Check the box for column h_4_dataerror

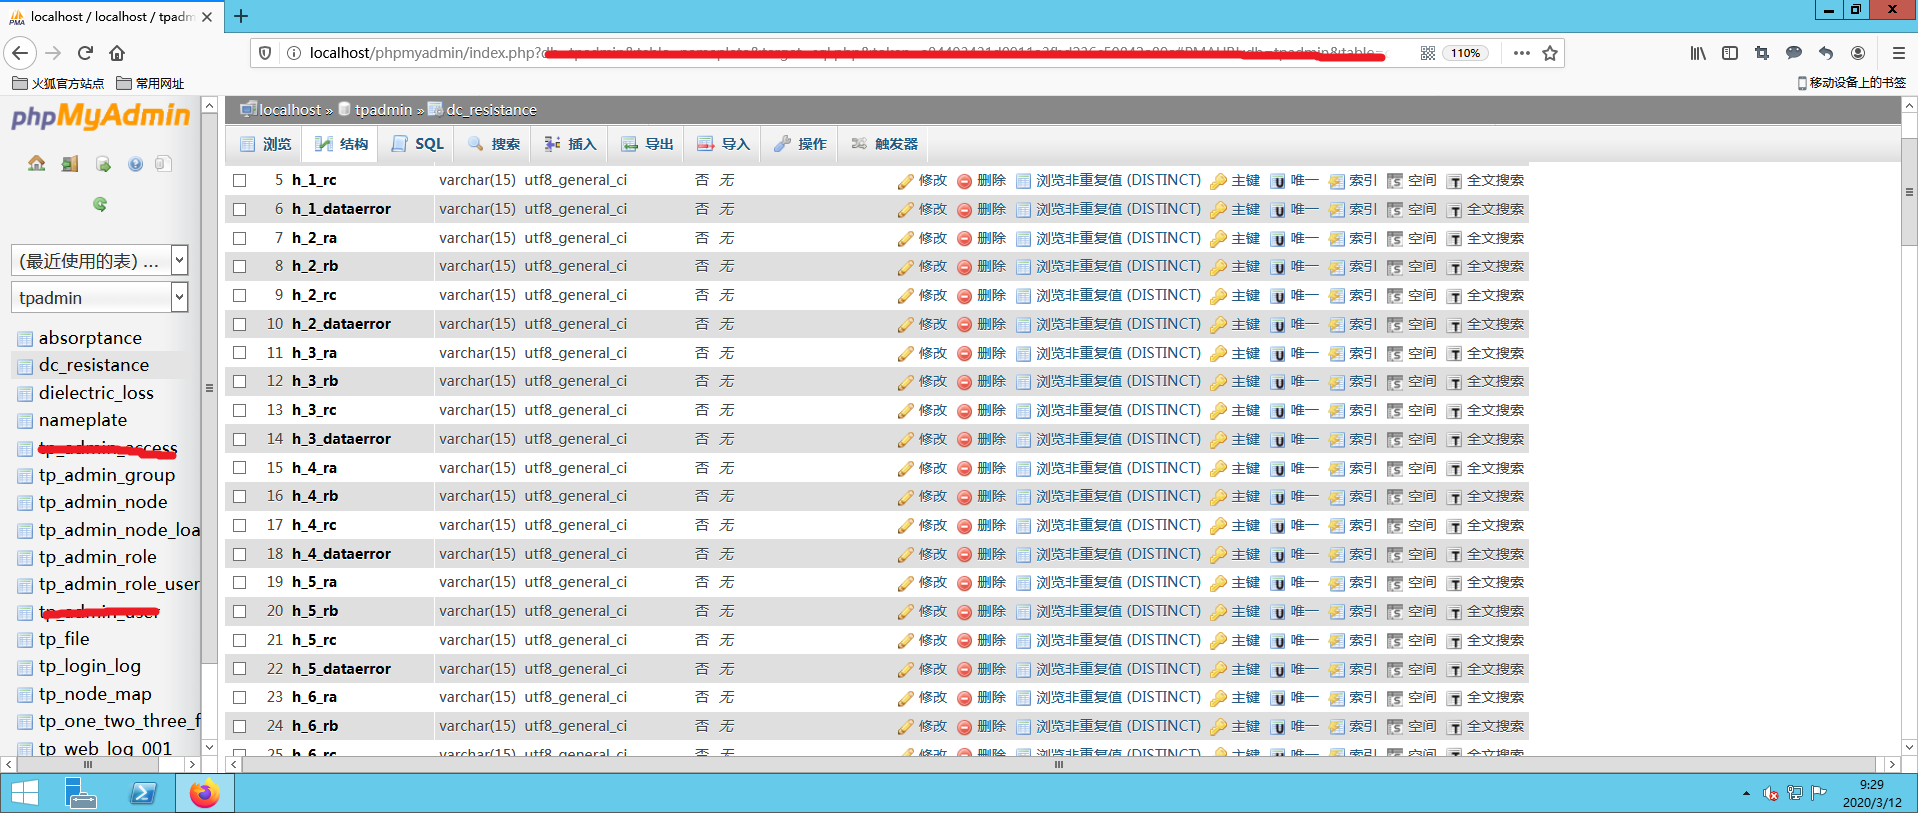(x=240, y=554)
